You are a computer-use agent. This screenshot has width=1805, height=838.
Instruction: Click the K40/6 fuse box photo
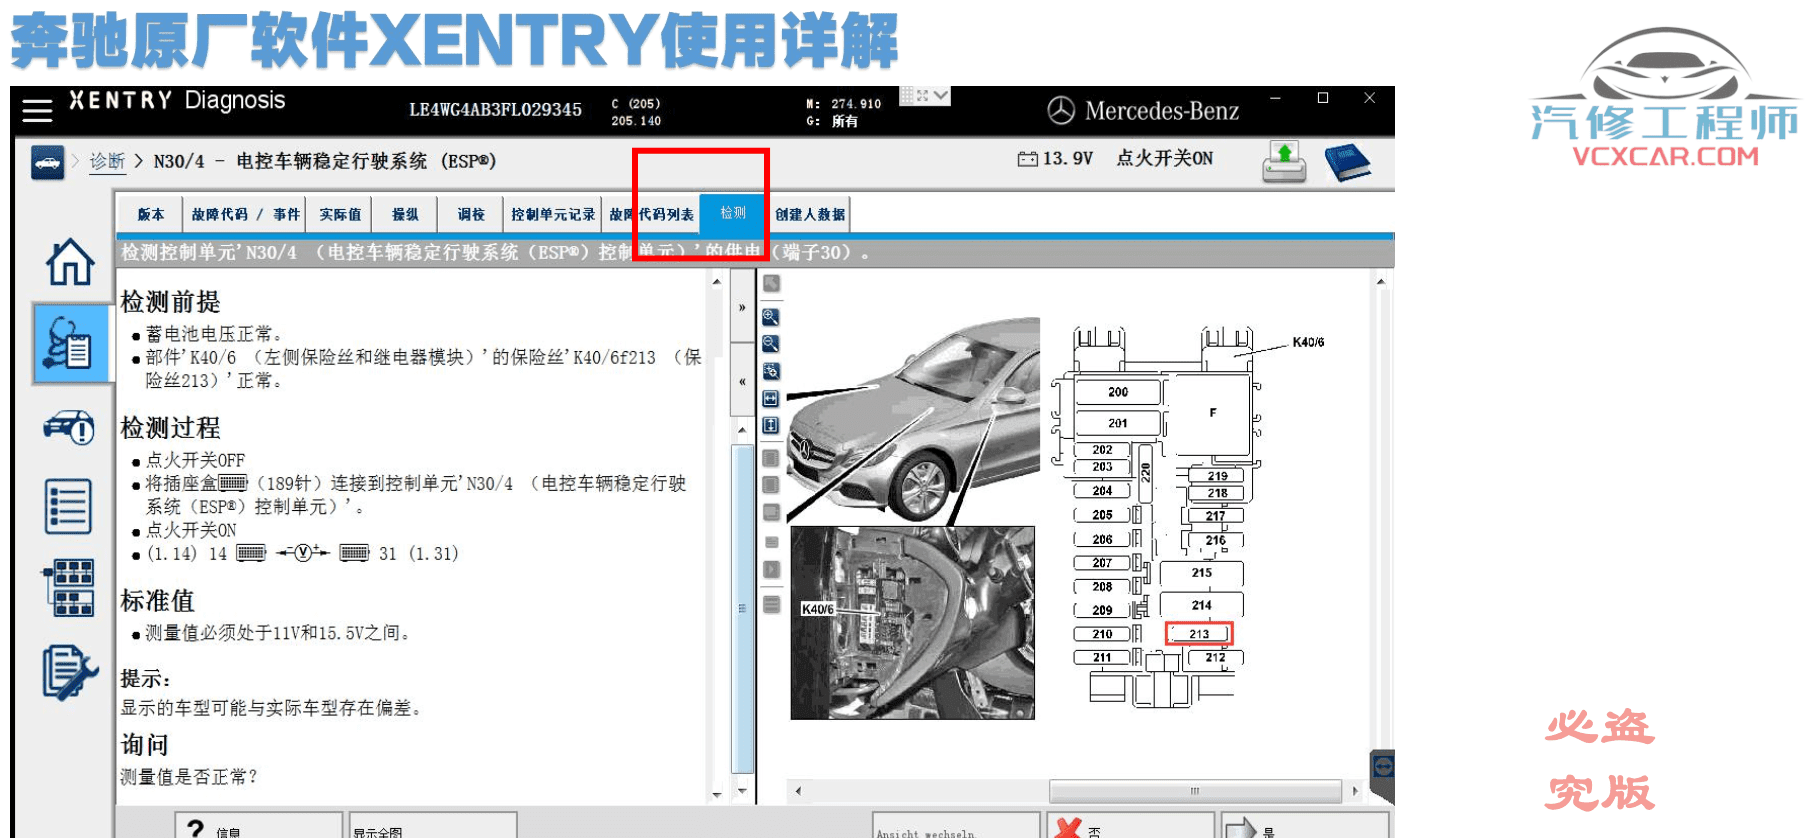click(x=912, y=622)
